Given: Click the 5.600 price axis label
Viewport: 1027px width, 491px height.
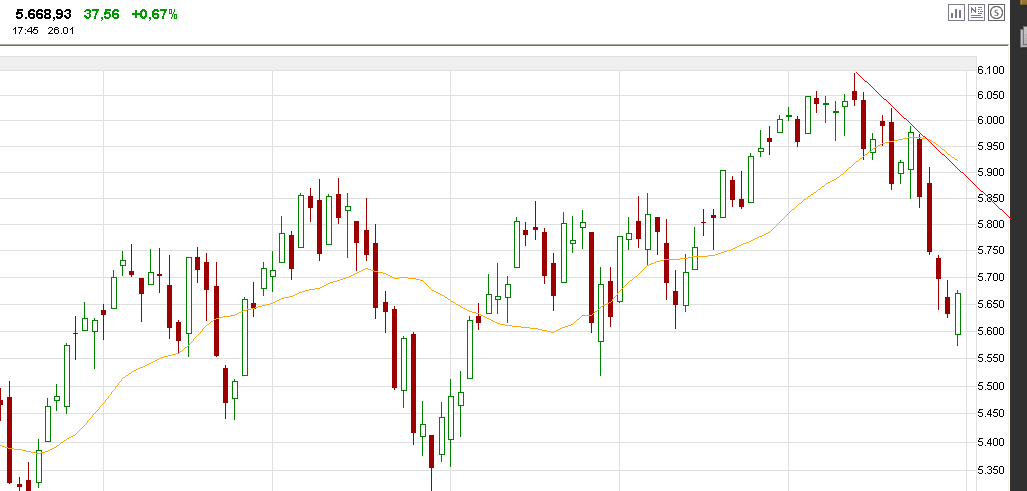Looking at the screenshot, I should (x=990, y=331).
